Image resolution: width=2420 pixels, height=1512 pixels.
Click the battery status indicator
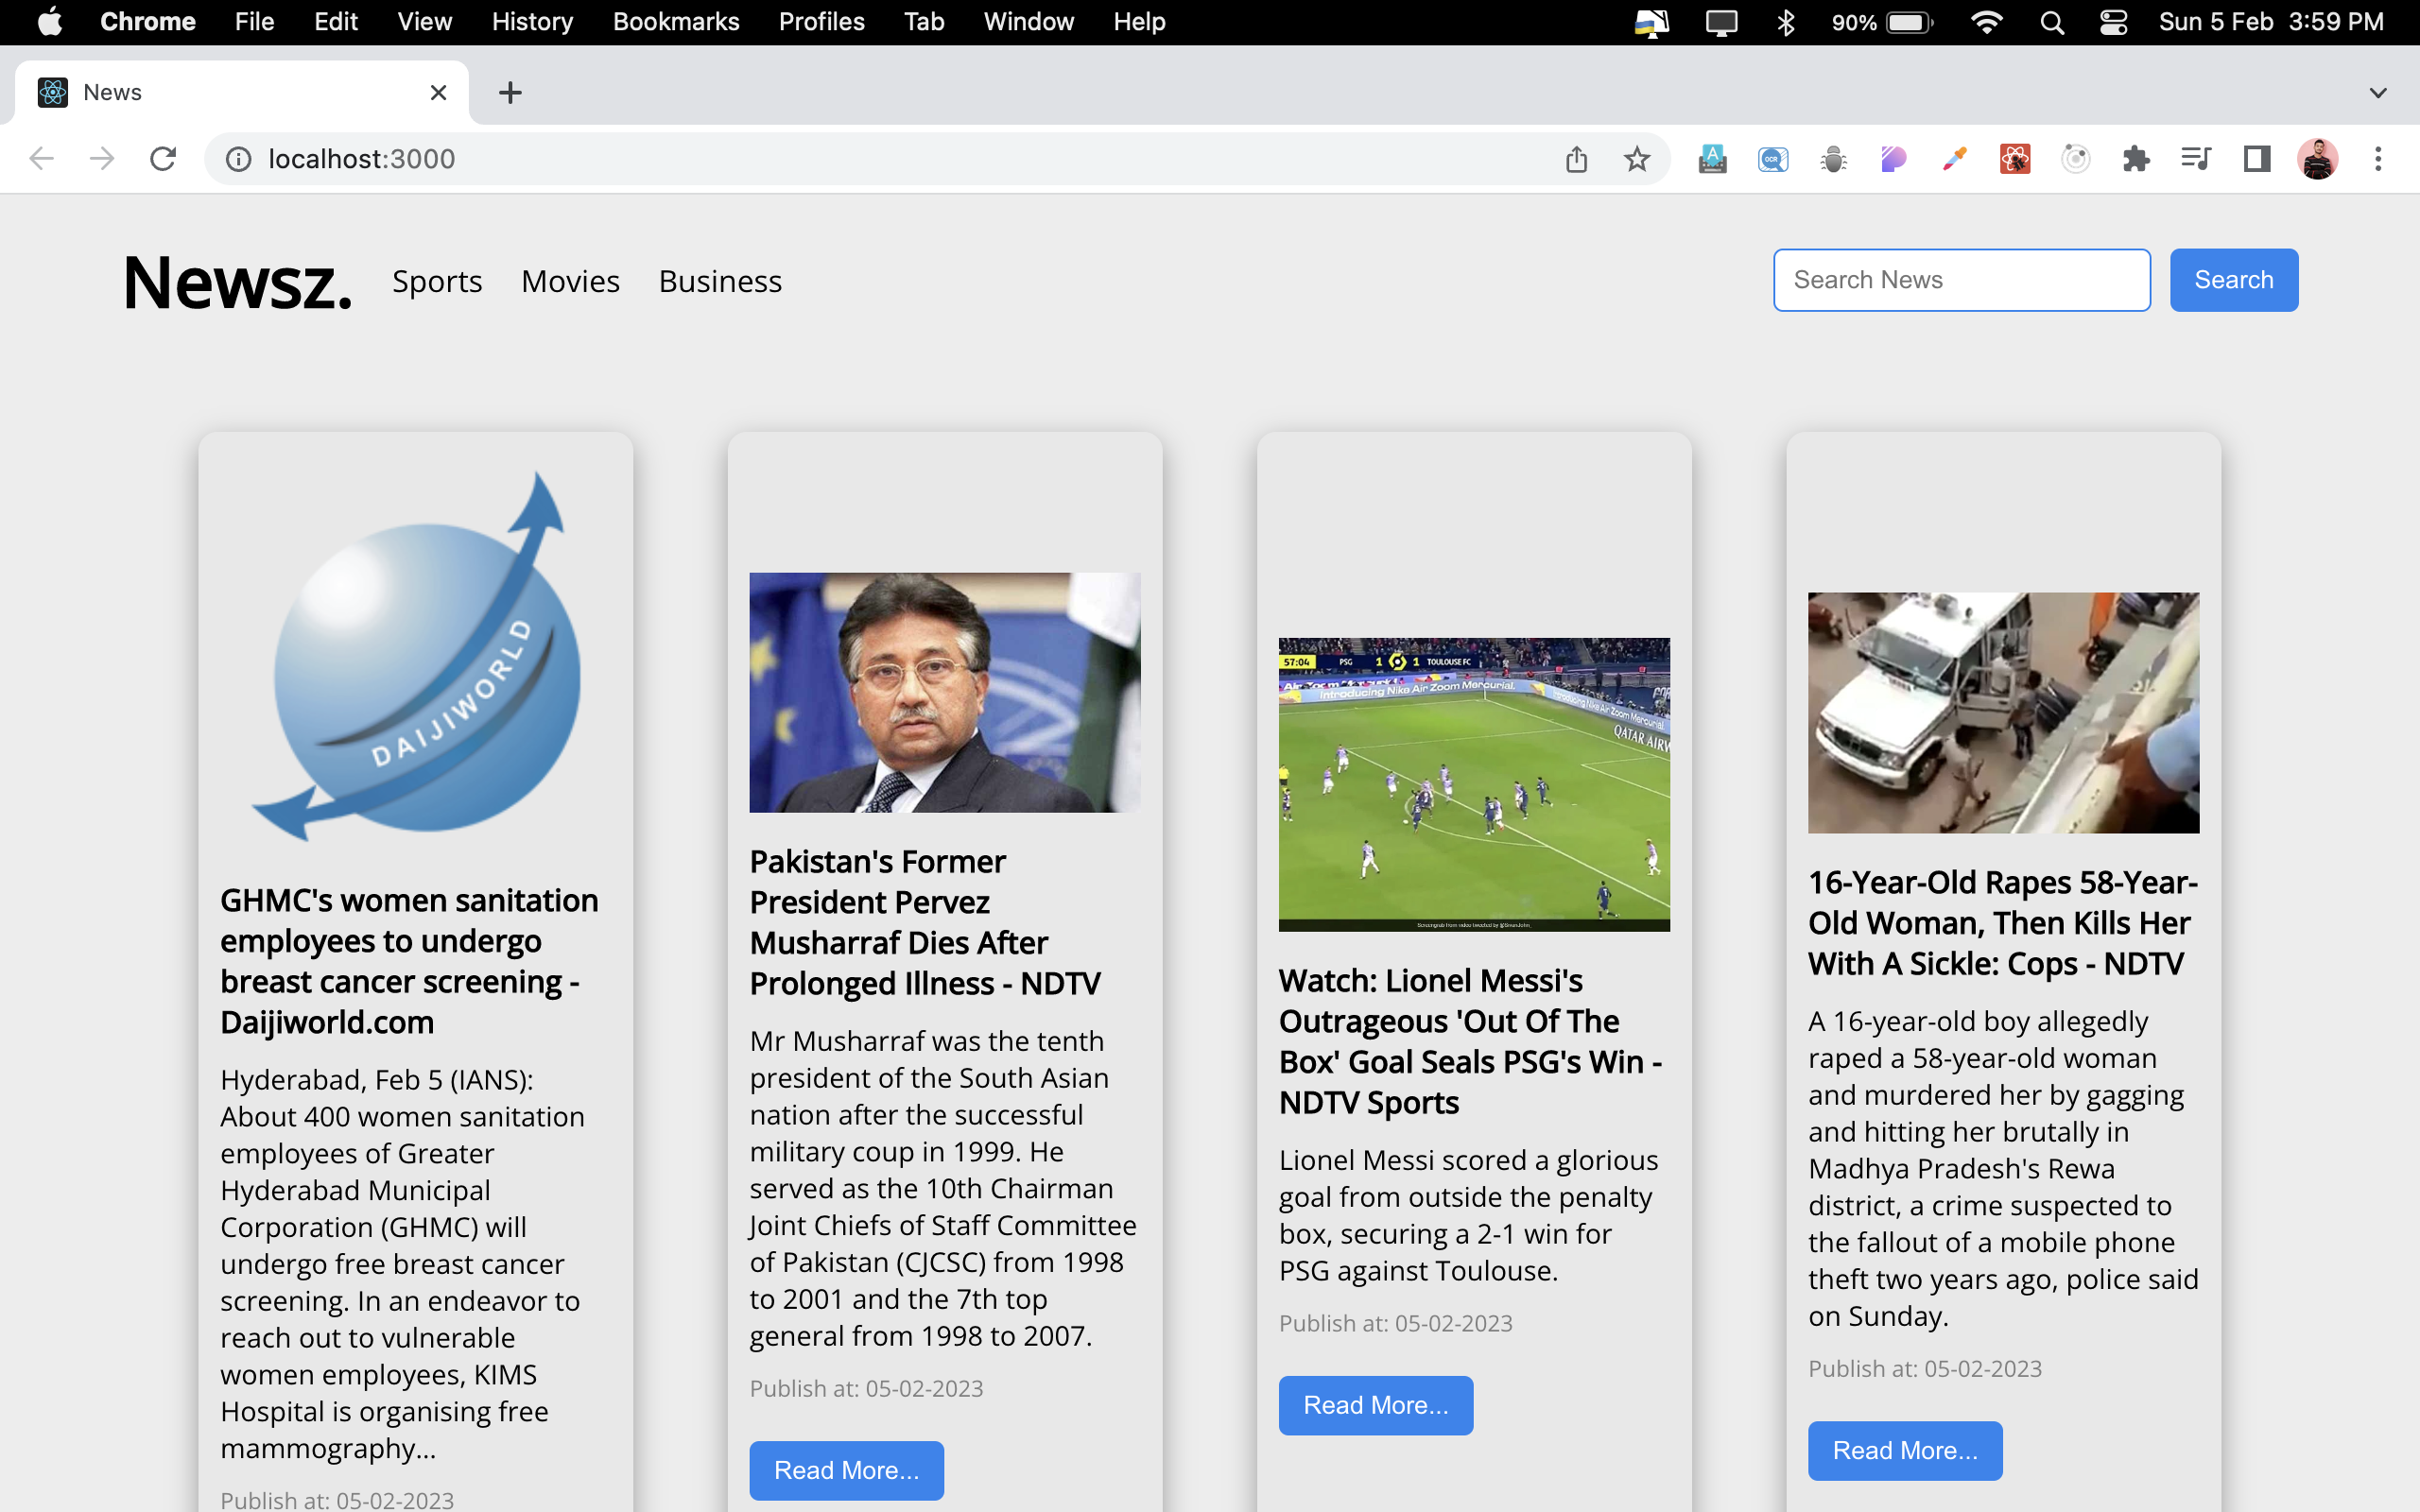coord(1881,22)
